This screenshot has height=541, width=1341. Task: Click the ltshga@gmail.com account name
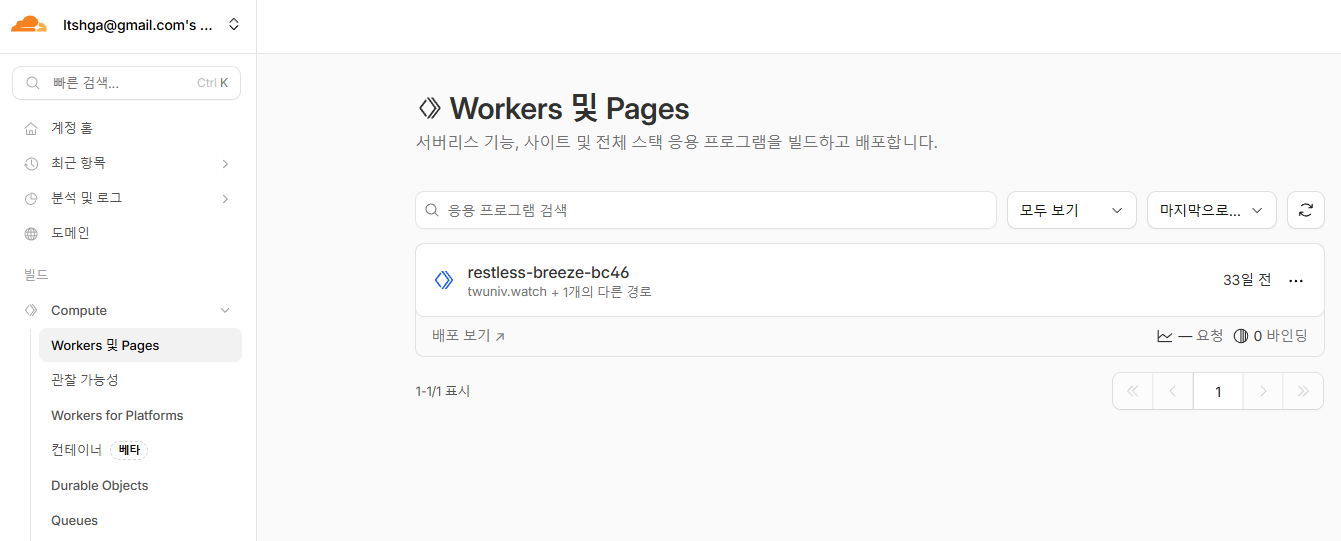tap(138, 26)
